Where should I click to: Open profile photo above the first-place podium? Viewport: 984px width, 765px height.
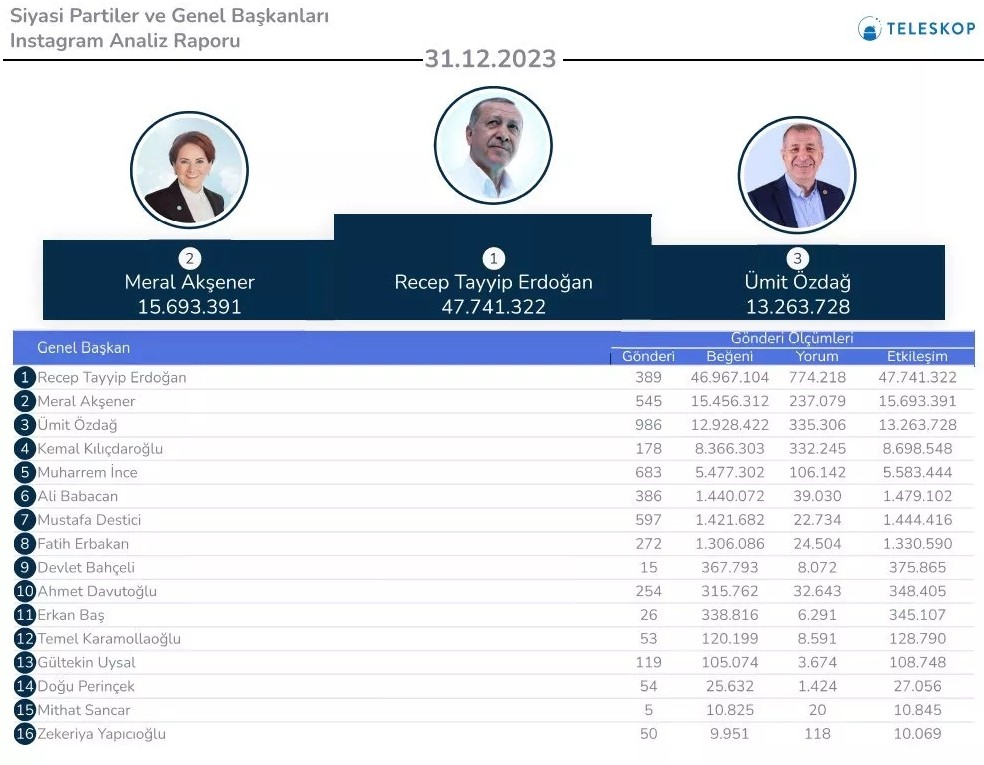493,145
